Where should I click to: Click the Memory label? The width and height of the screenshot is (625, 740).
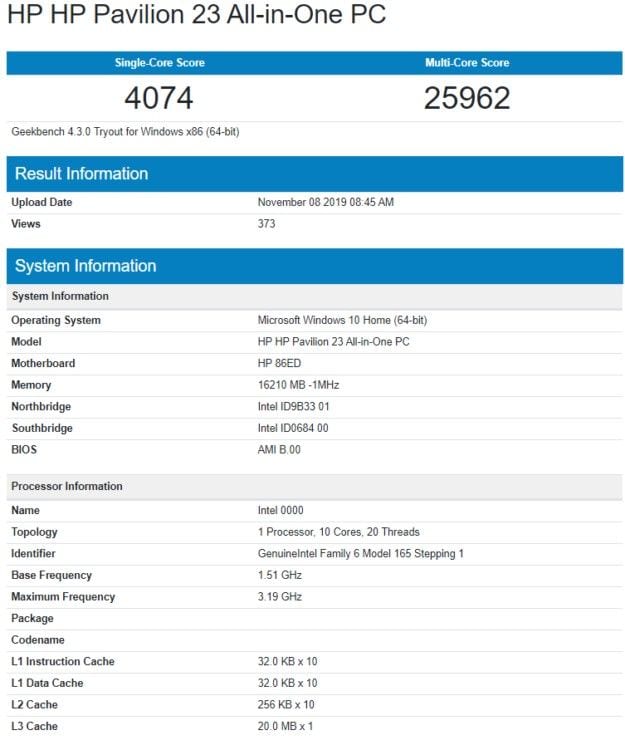(x=31, y=385)
